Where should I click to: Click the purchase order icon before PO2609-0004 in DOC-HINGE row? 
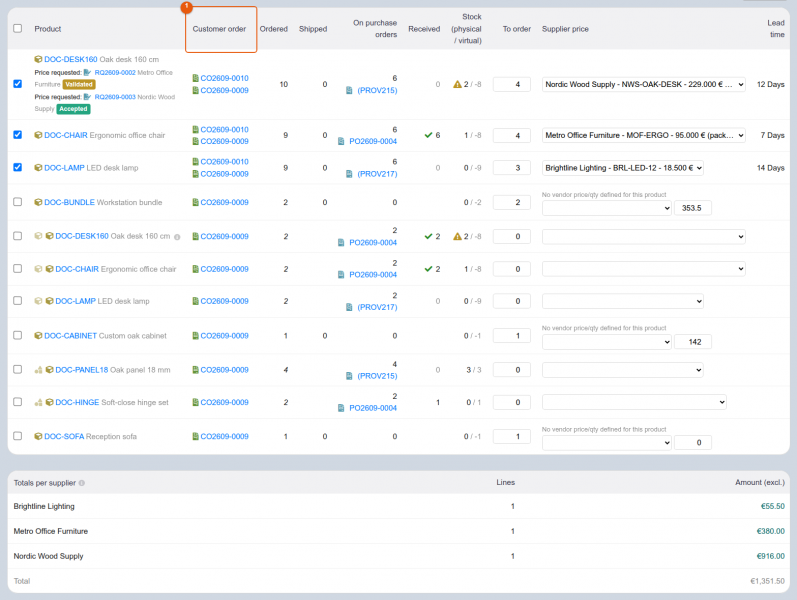pyautogui.click(x=341, y=408)
